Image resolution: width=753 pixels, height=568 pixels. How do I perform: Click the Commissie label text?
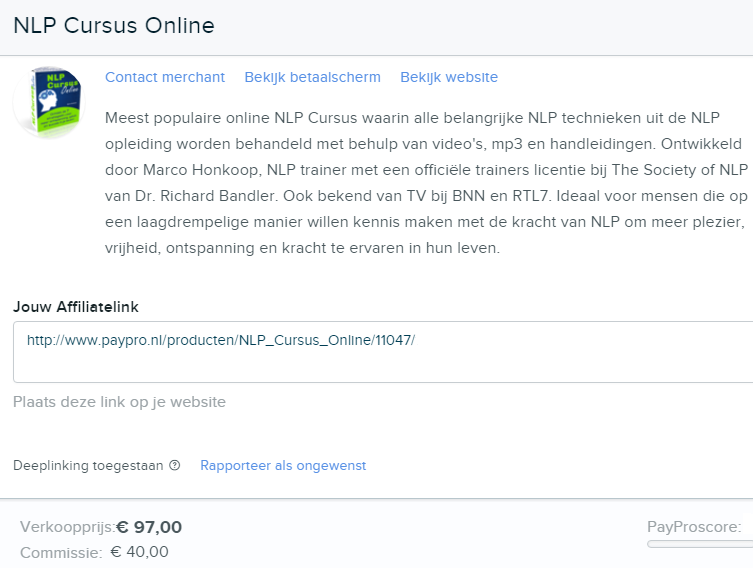point(61,553)
